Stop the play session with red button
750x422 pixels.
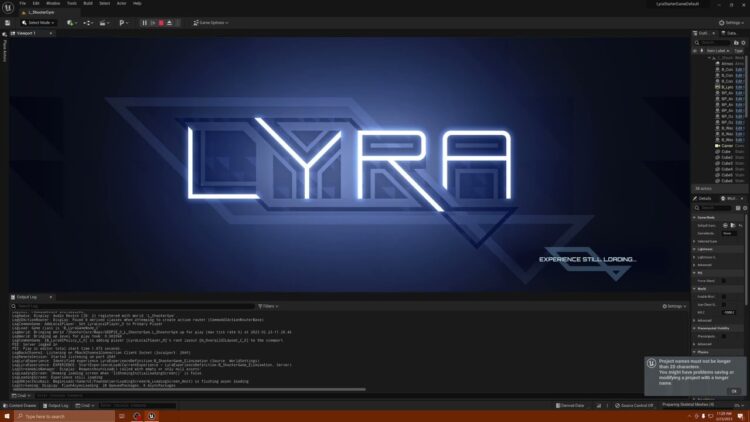point(161,22)
